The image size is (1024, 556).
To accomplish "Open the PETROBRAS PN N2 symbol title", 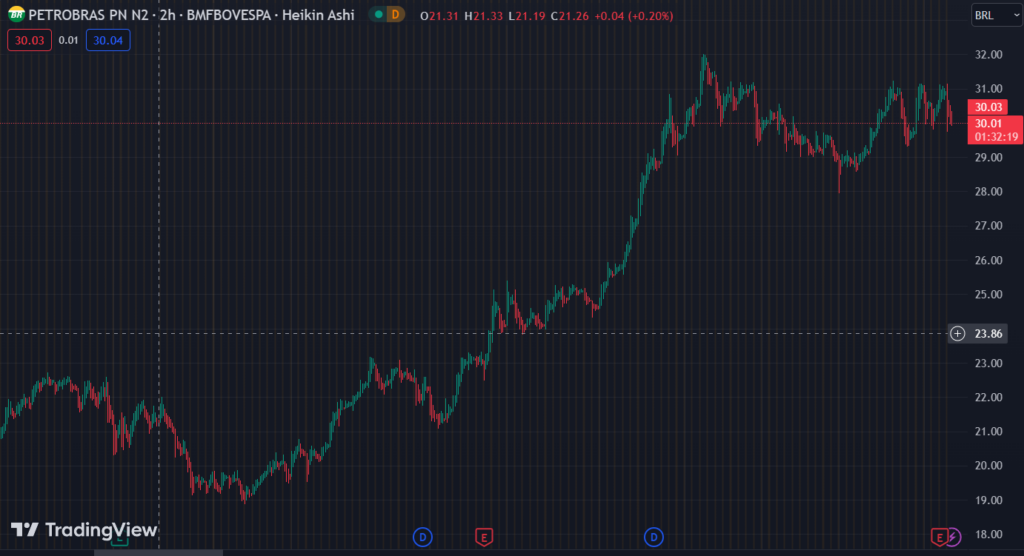I will [x=88, y=15].
